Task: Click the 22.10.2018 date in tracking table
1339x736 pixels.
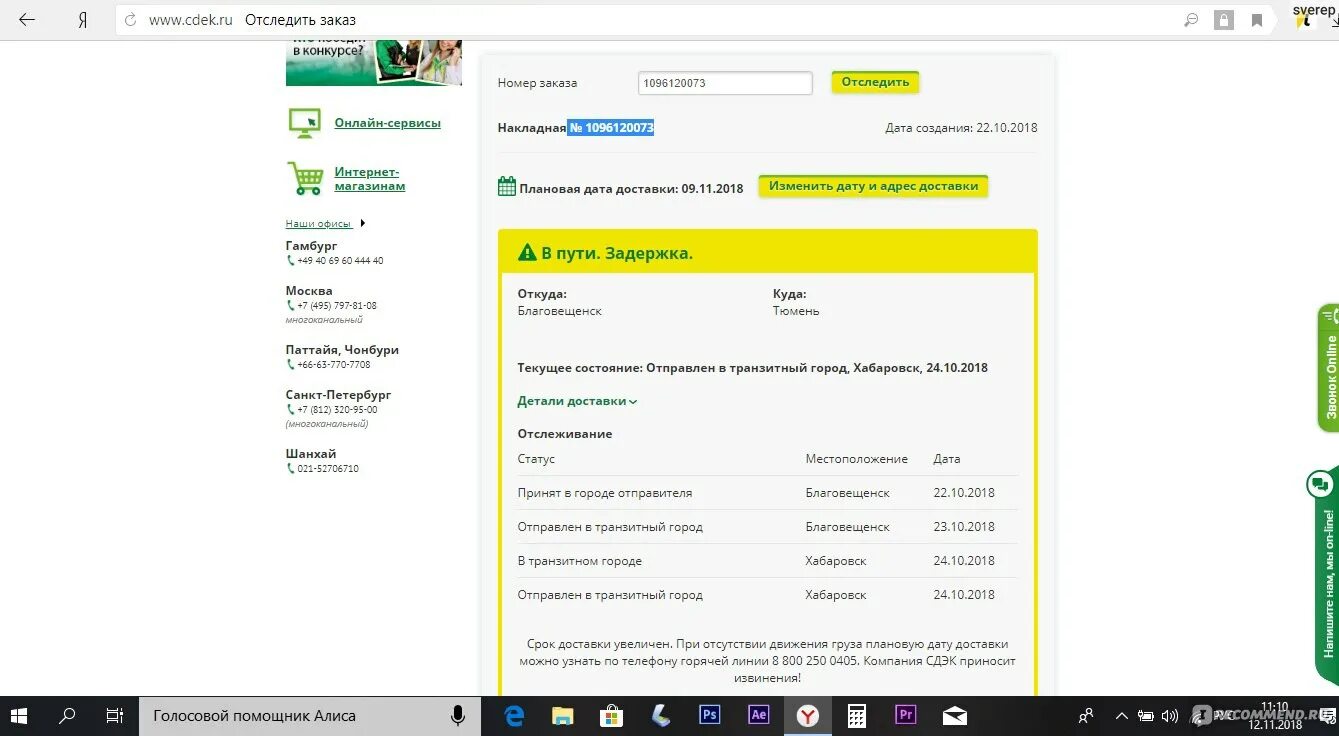Action: 964,493
